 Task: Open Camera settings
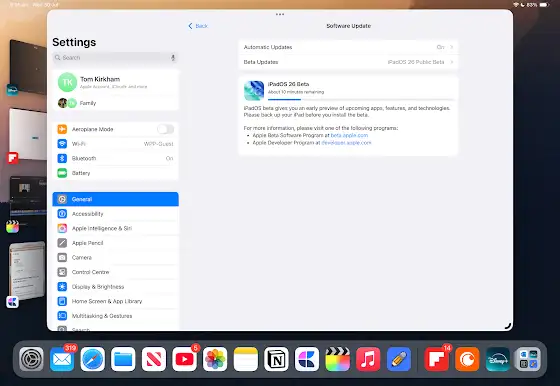115,257
